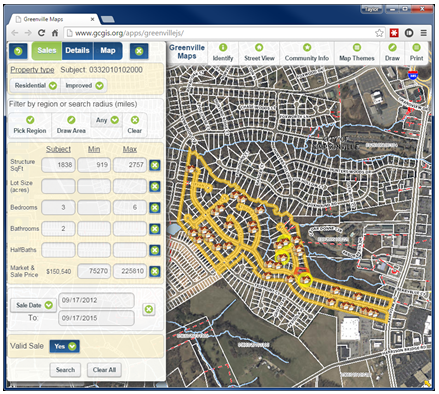Bookmark page with star icon
This screenshot has height=394, width=439.
point(379,33)
